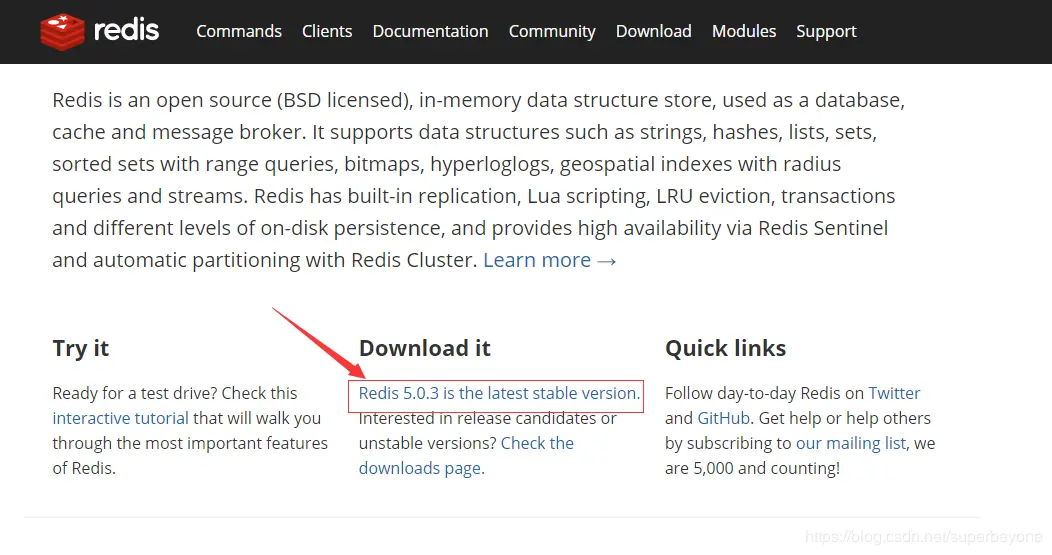Viewport: 1052px width, 555px height.
Task: Click the Quick links heading
Action: tap(725, 348)
